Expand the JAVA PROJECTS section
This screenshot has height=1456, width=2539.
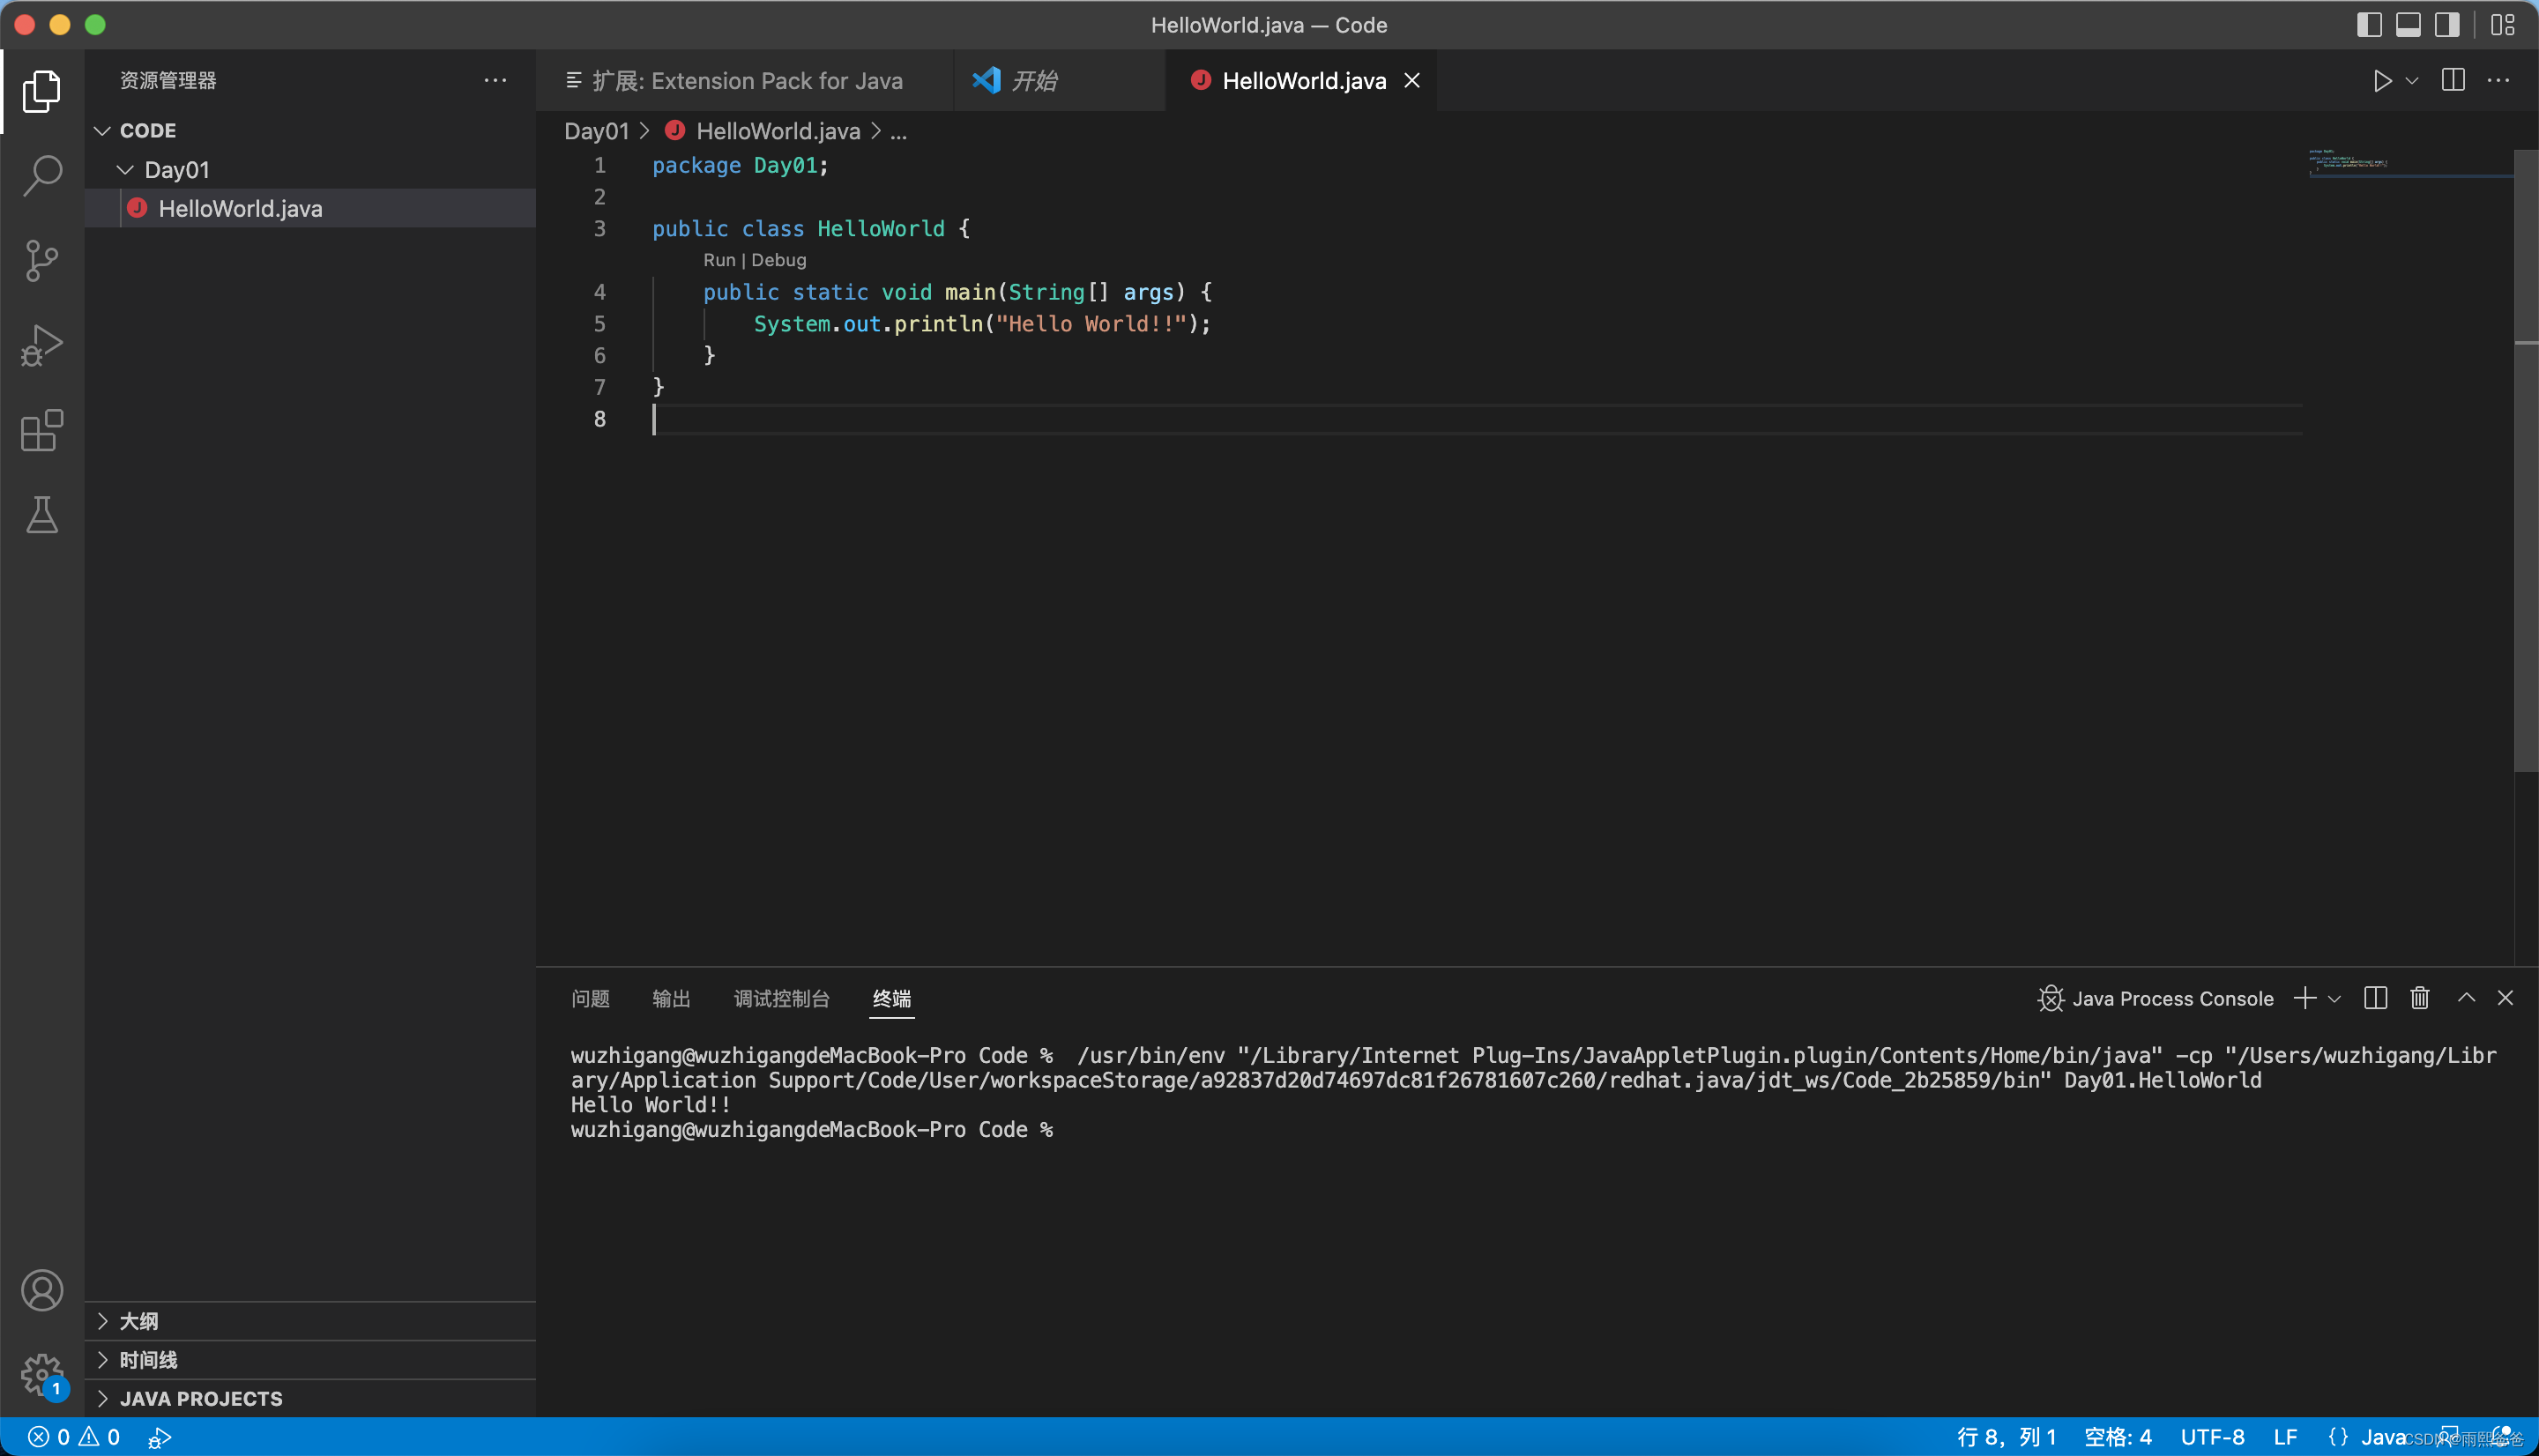[x=310, y=1399]
